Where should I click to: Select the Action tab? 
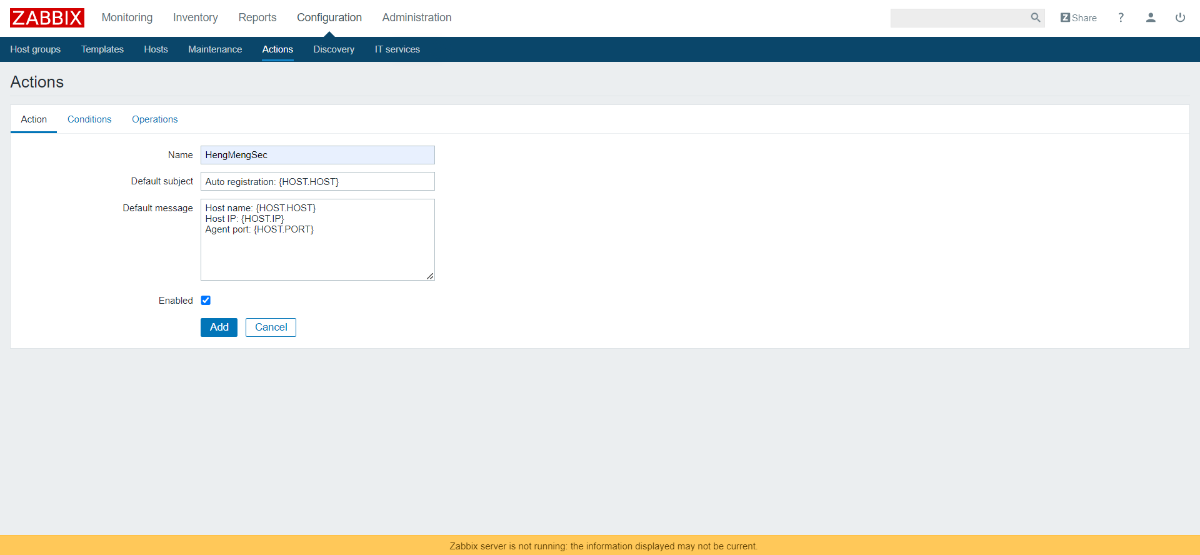click(x=34, y=119)
